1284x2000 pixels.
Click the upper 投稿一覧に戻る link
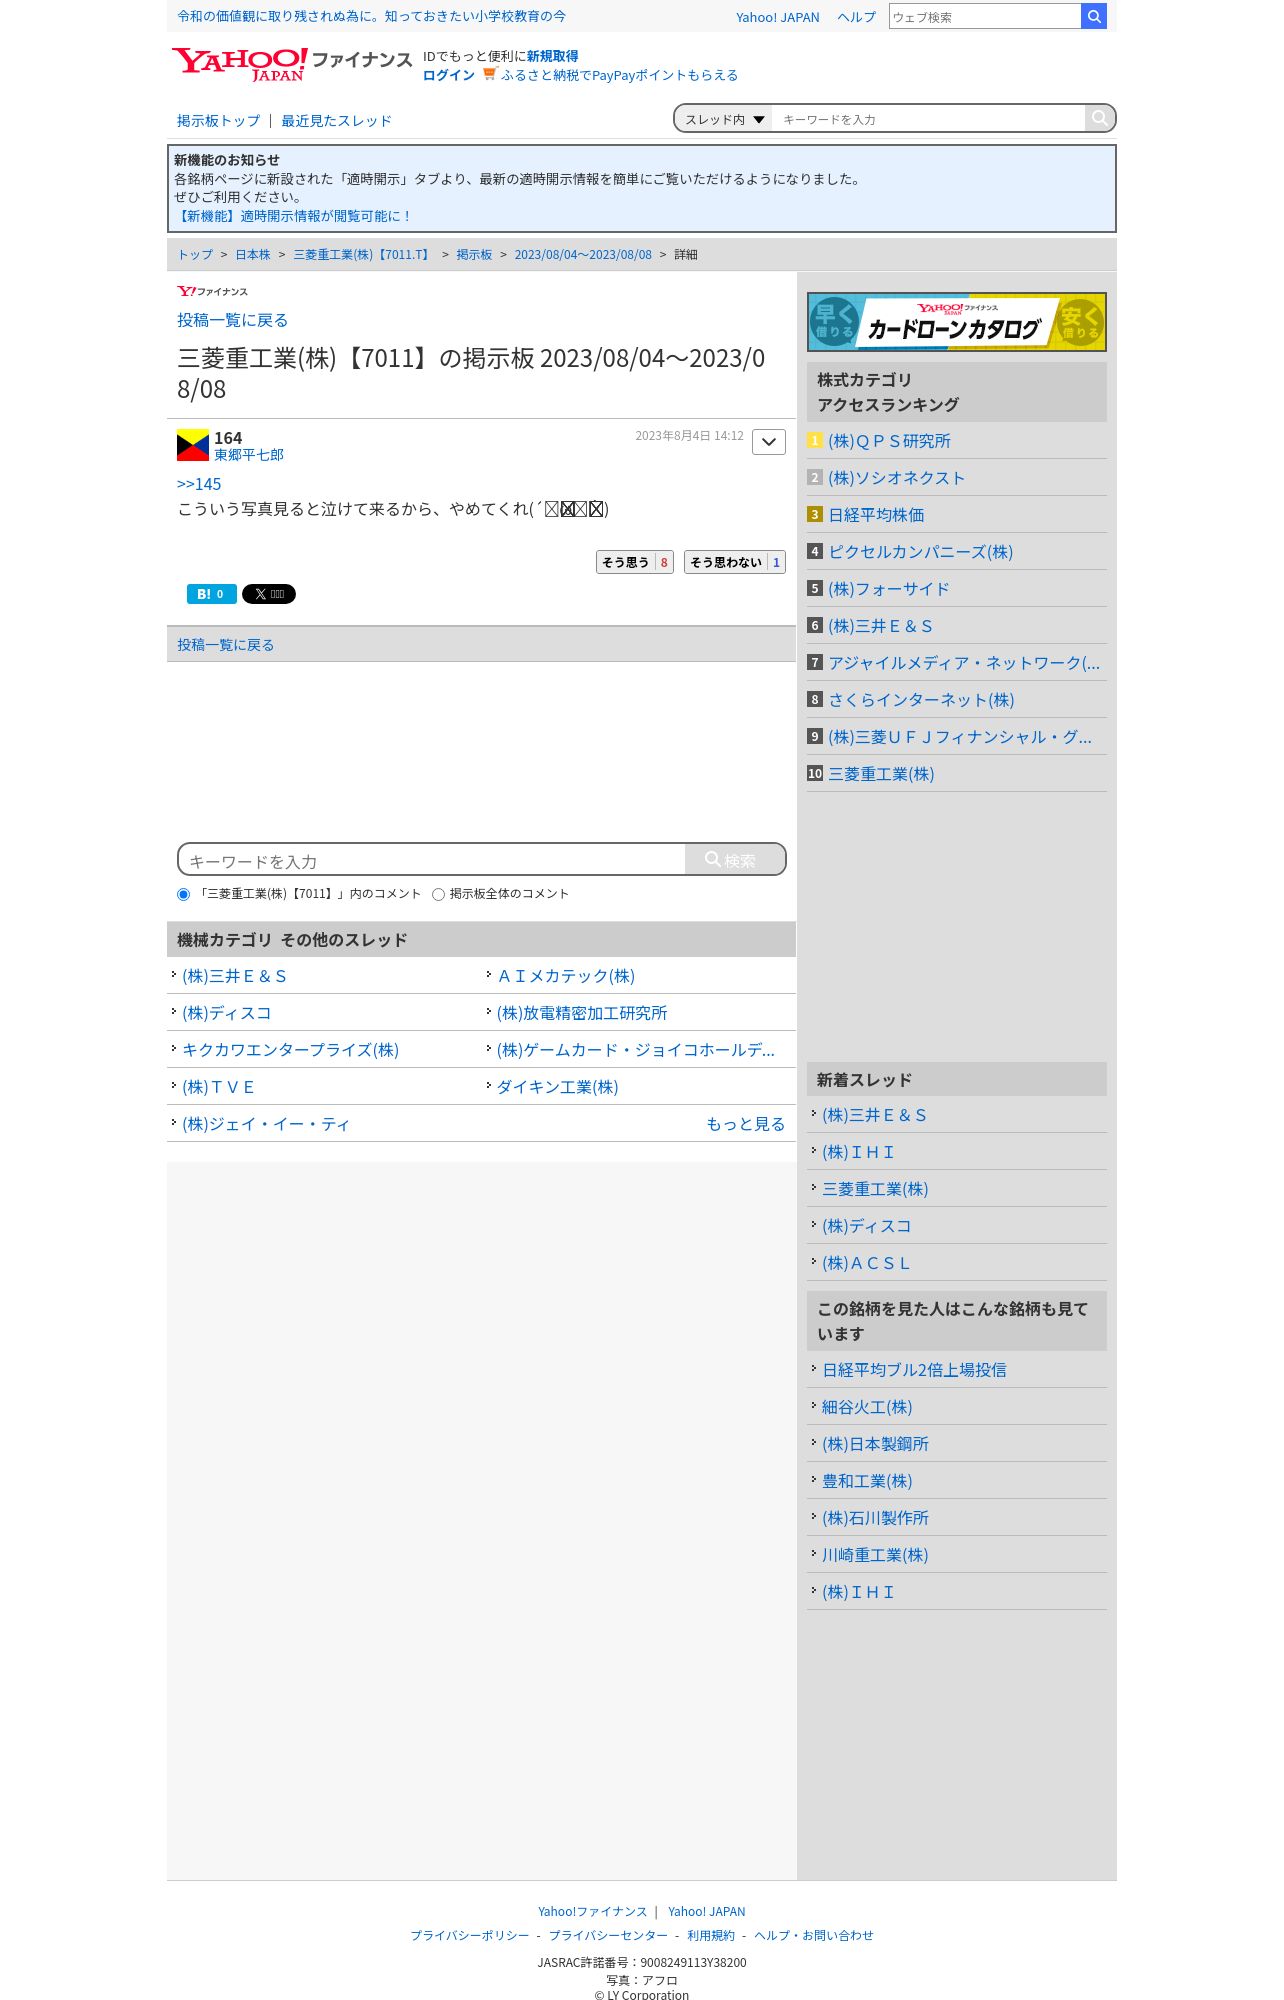[232, 320]
